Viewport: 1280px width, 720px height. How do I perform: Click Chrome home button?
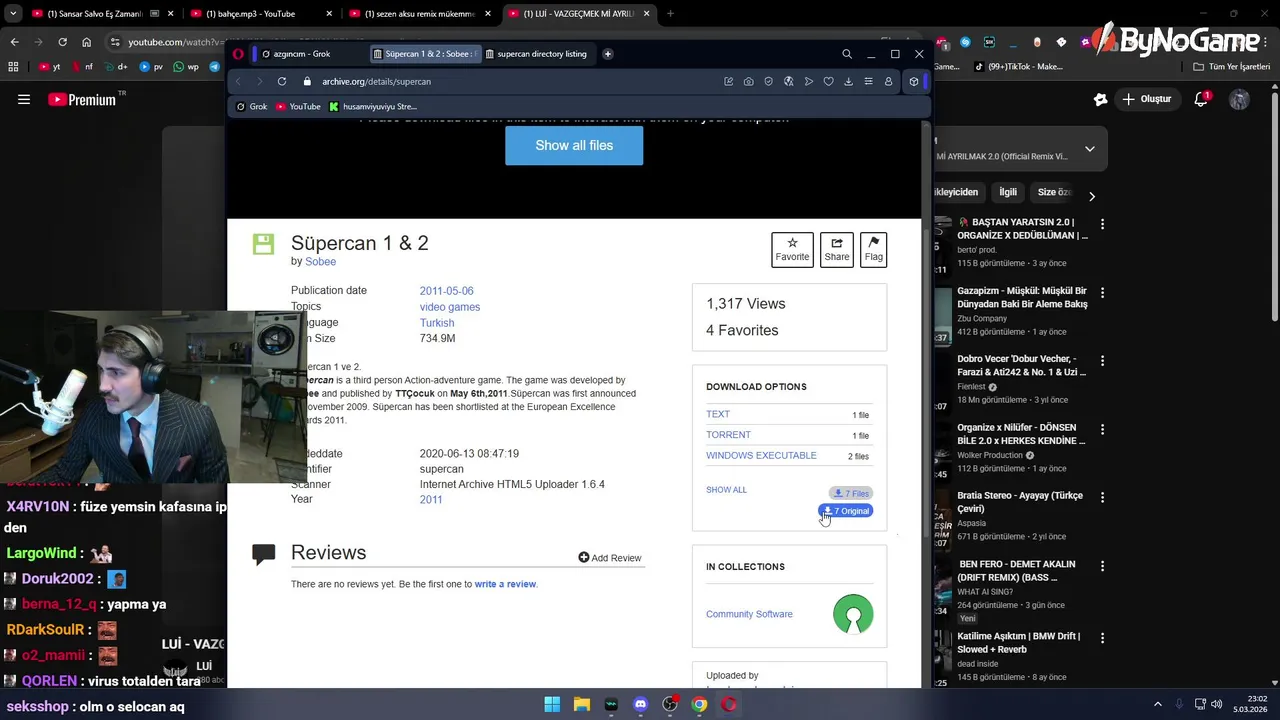[x=86, y=42]
